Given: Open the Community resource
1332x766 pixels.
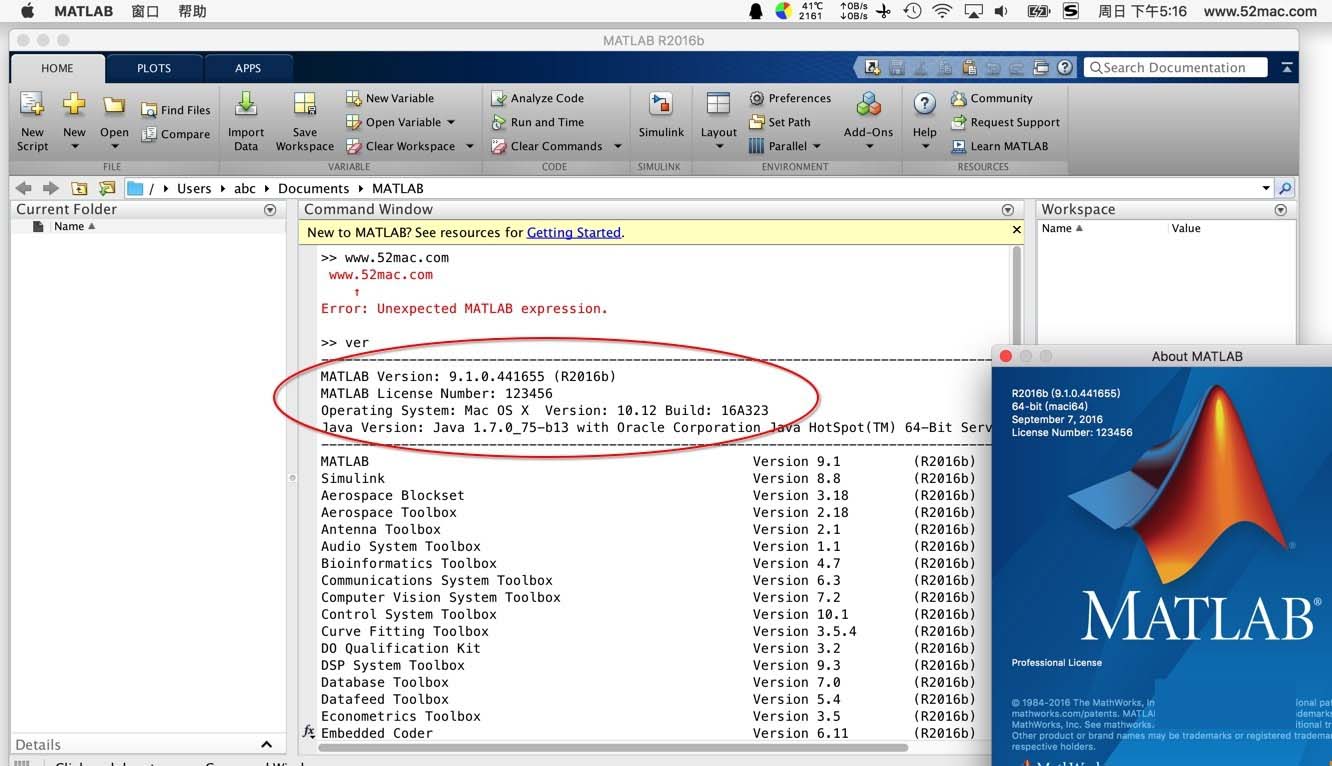Looking at the screenshot, I should point(991,98).
